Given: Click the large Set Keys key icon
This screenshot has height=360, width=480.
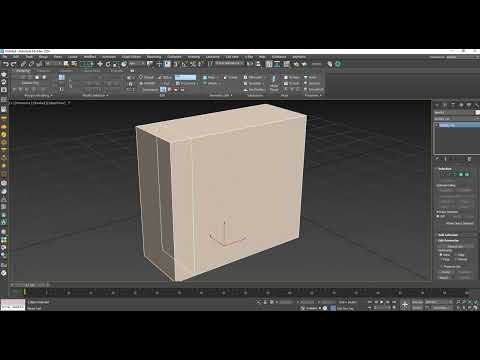Looking at the screenshot, I should click(x=405, y=305).
